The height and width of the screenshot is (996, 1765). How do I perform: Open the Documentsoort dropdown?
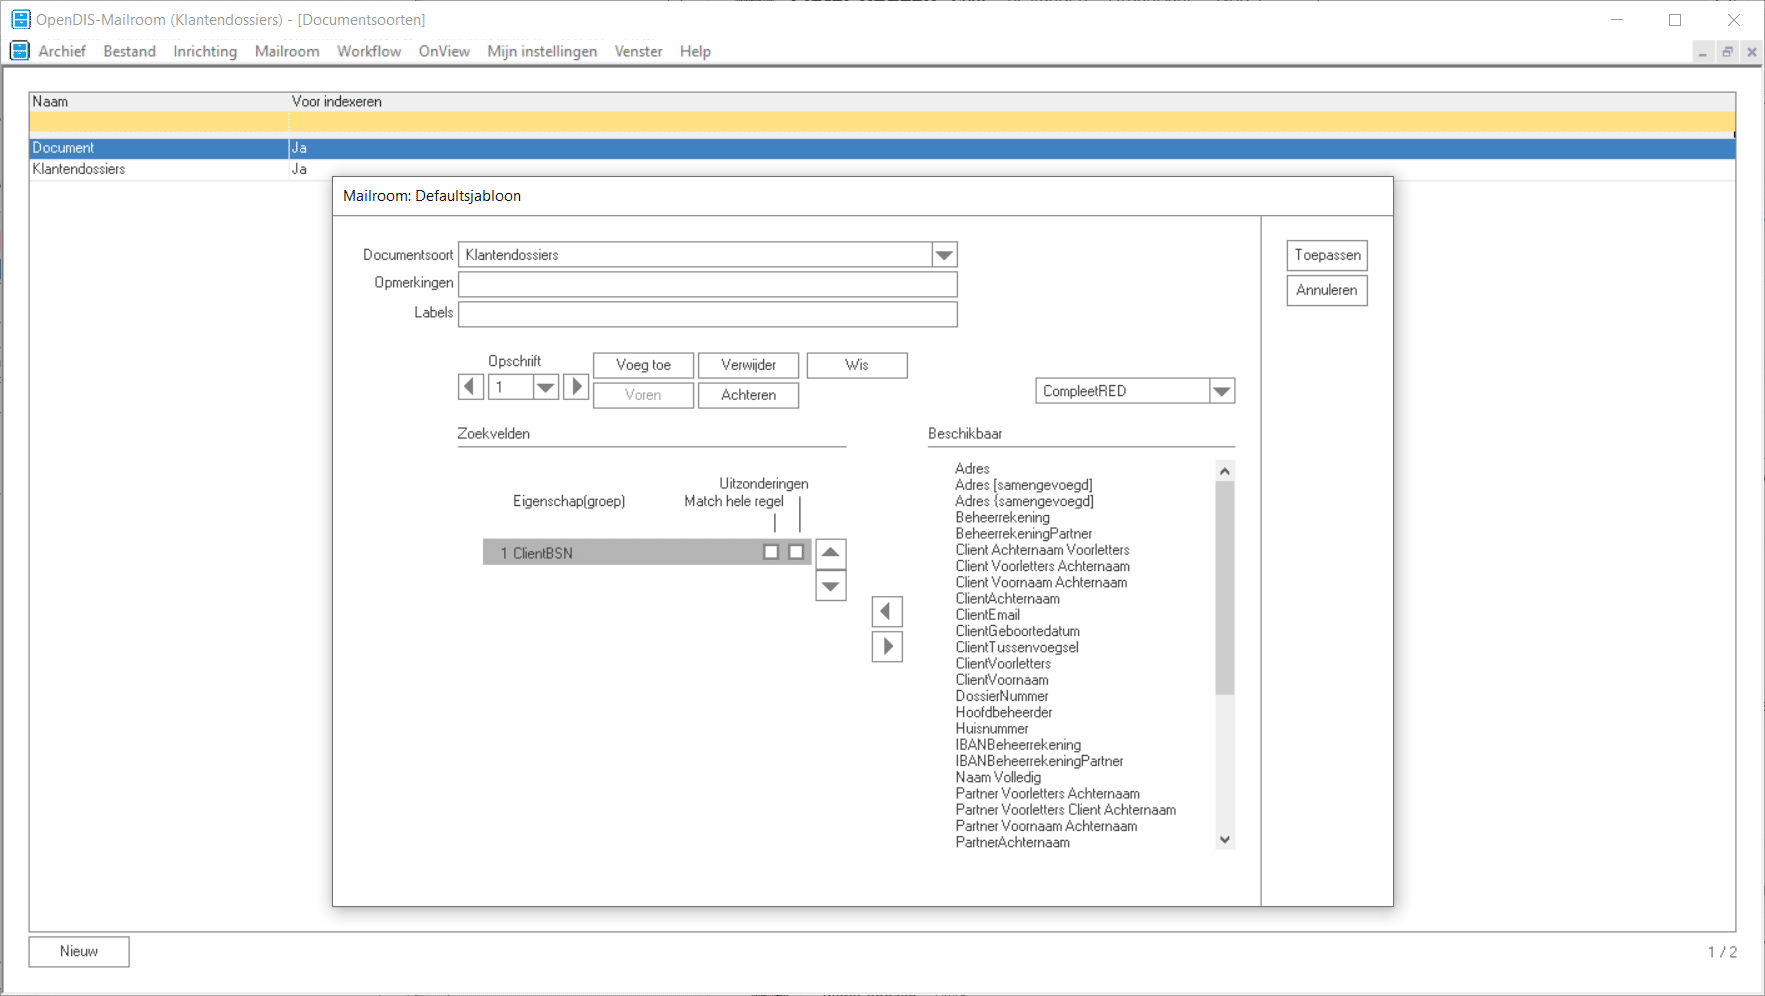pyautogui.click(x=944, y=255)
